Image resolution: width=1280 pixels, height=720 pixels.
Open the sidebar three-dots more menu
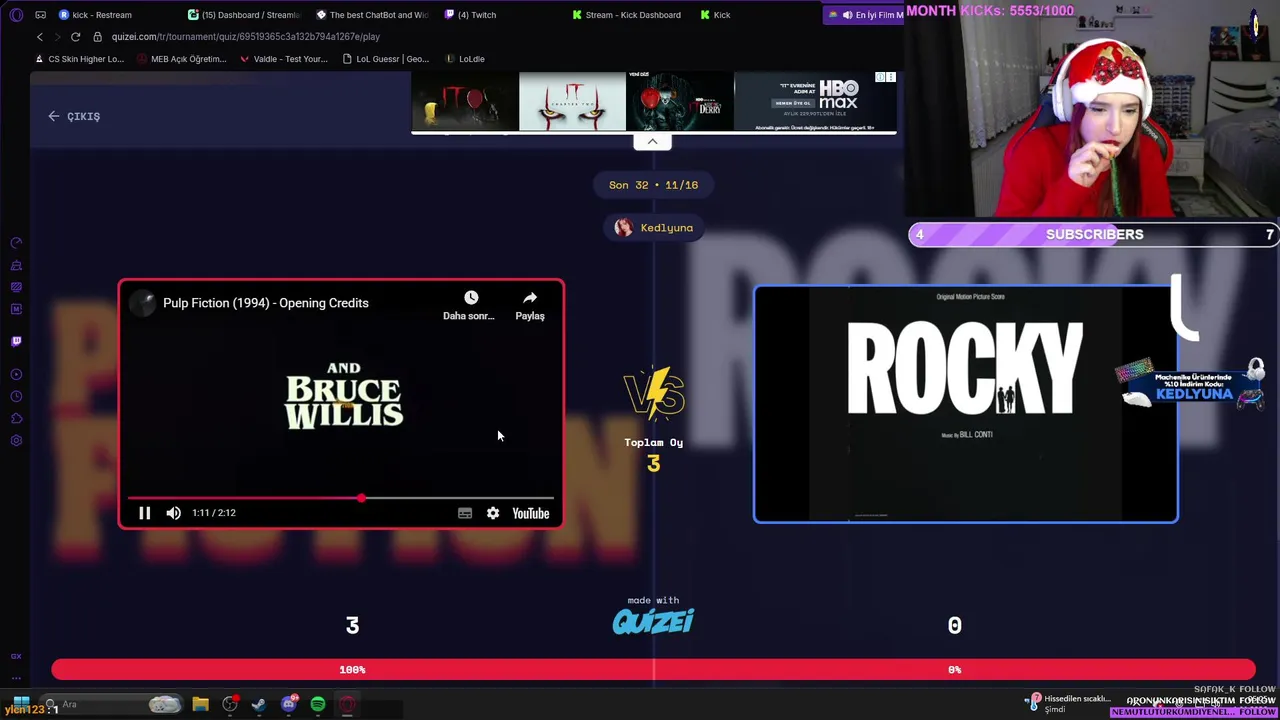[x=16, y=677]
